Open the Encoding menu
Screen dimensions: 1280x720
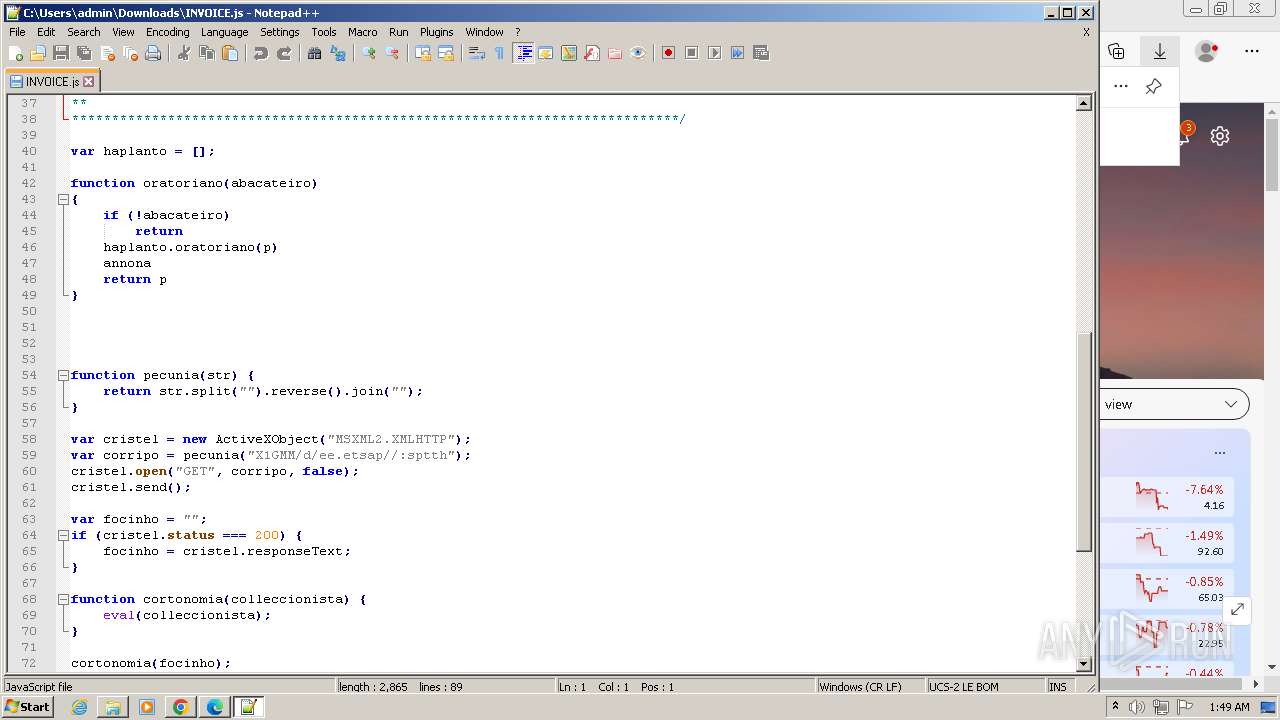(x=167, y=32)
